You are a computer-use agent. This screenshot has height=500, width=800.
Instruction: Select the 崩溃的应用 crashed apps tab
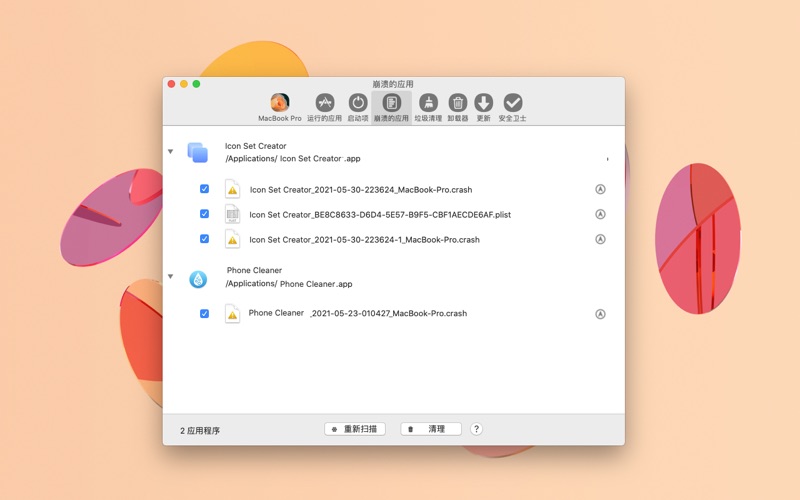click(391, 103)
